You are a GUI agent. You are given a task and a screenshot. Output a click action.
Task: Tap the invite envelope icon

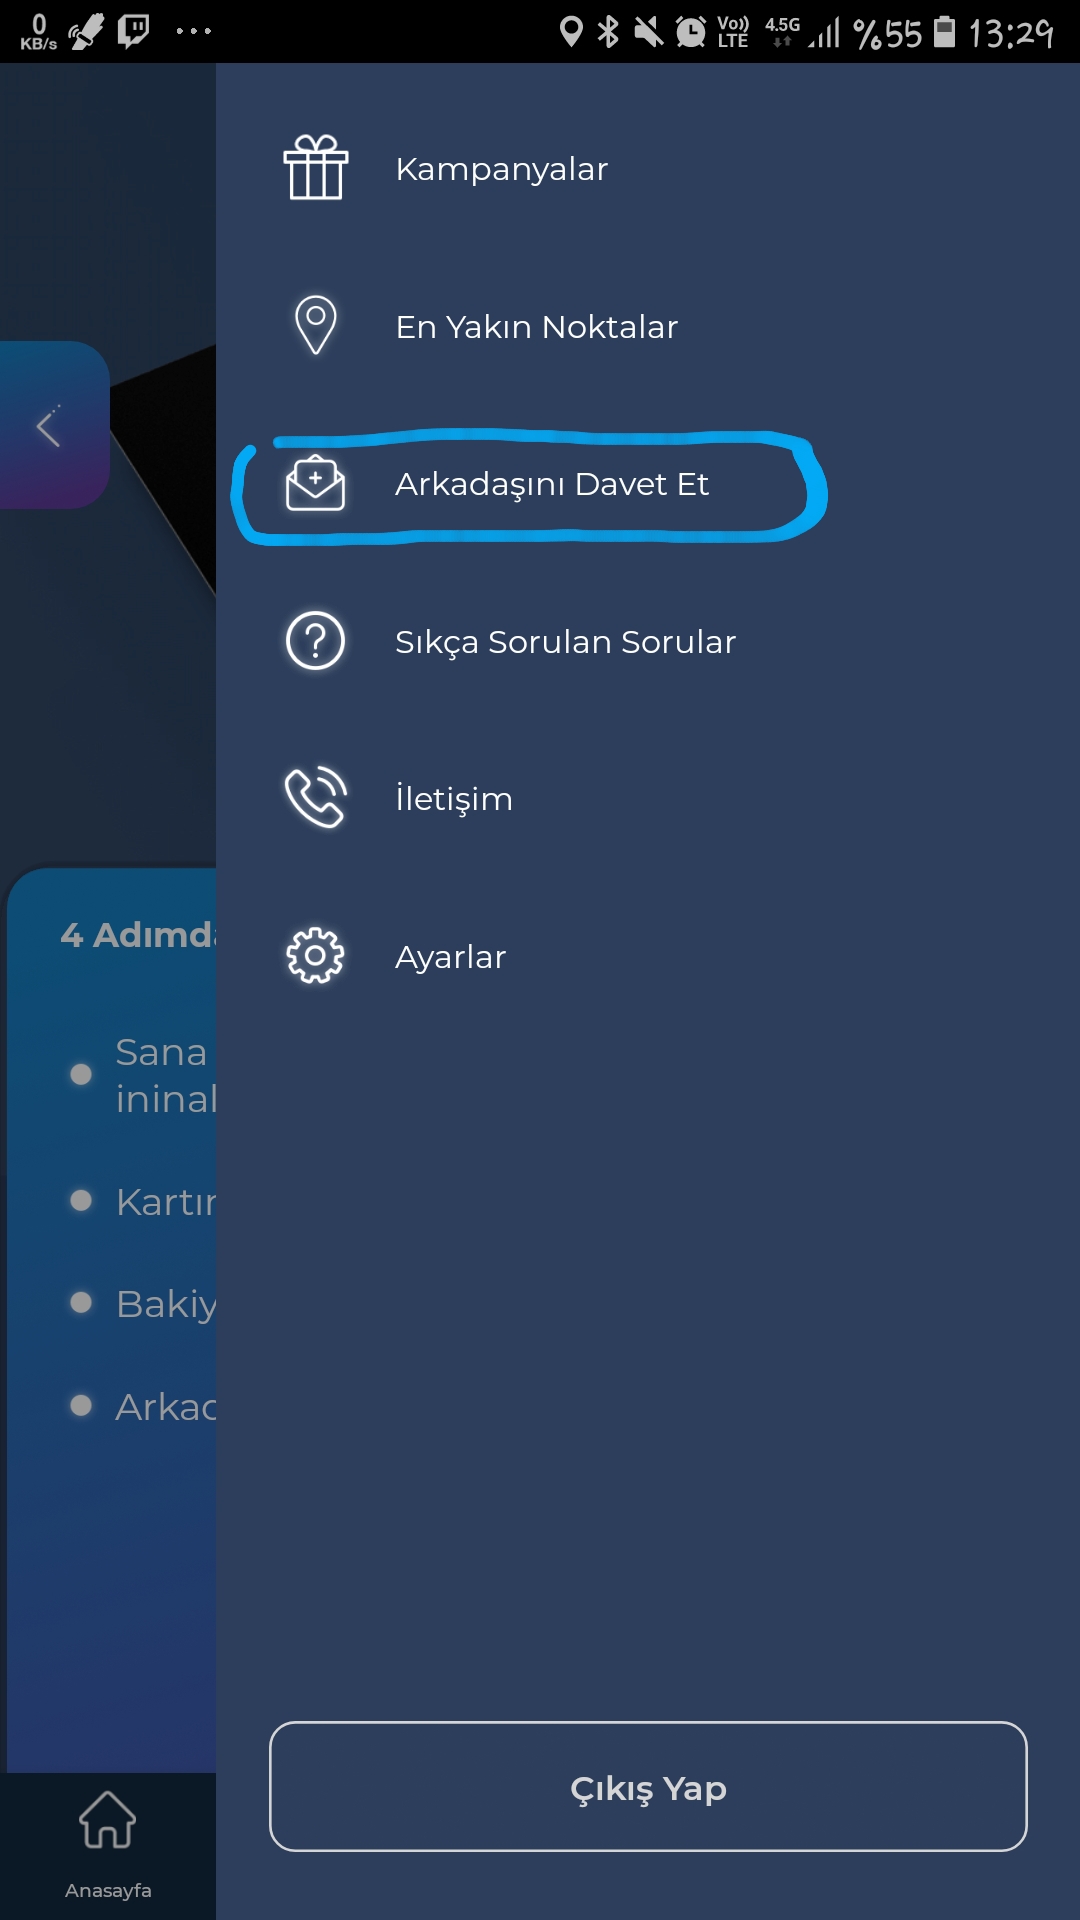coord(316,484)
